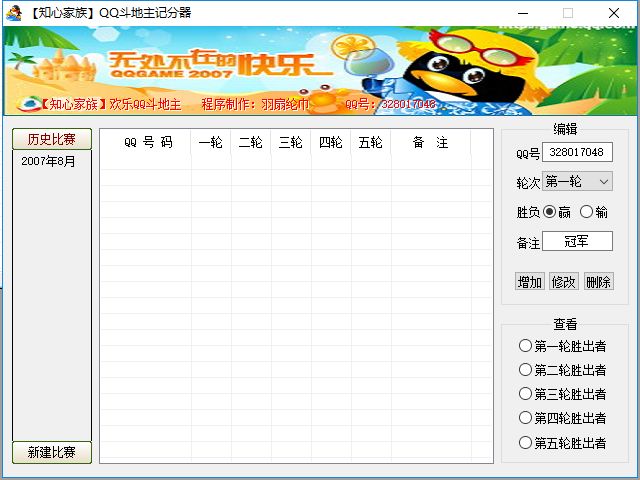
Task: Click the 一轮 column header
Action: pos(211,142)
